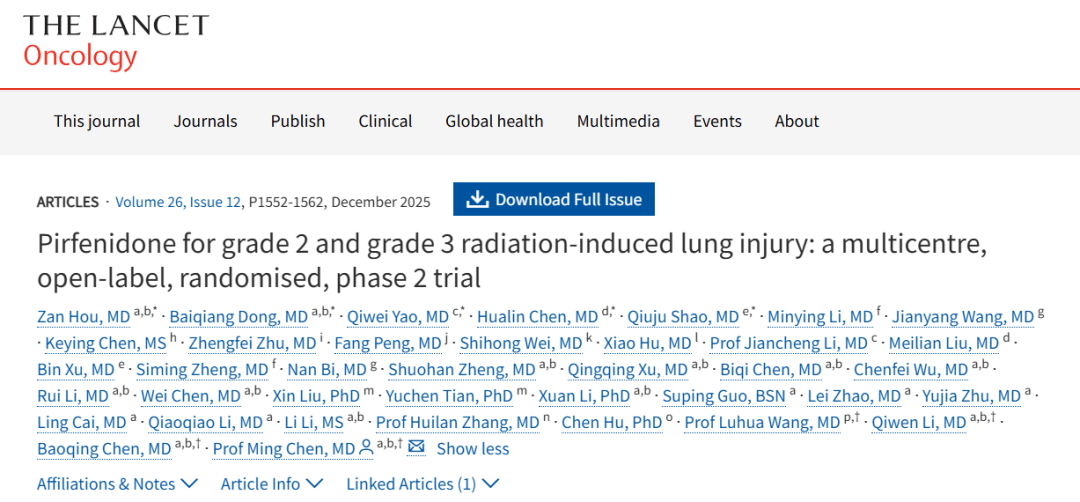Collapse the author list with Show less

click(473, 449)
